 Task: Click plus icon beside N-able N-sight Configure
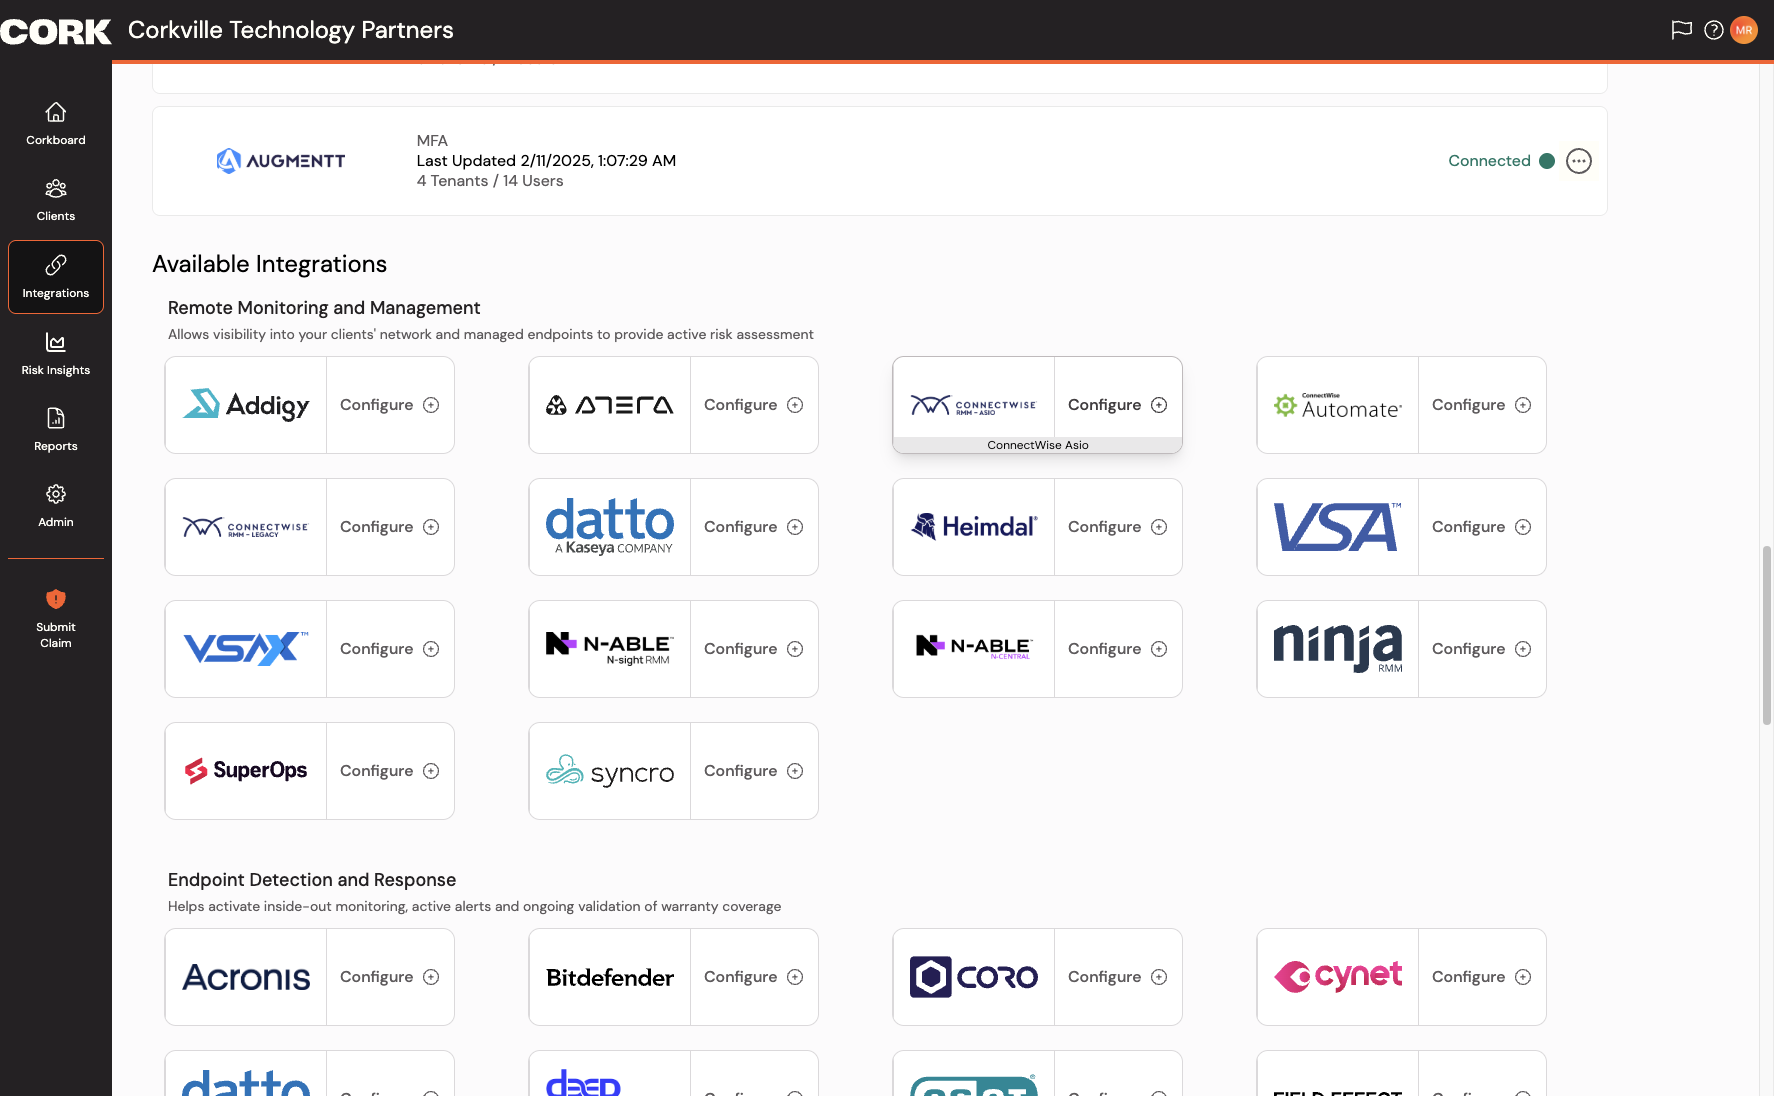coord(795,649)
